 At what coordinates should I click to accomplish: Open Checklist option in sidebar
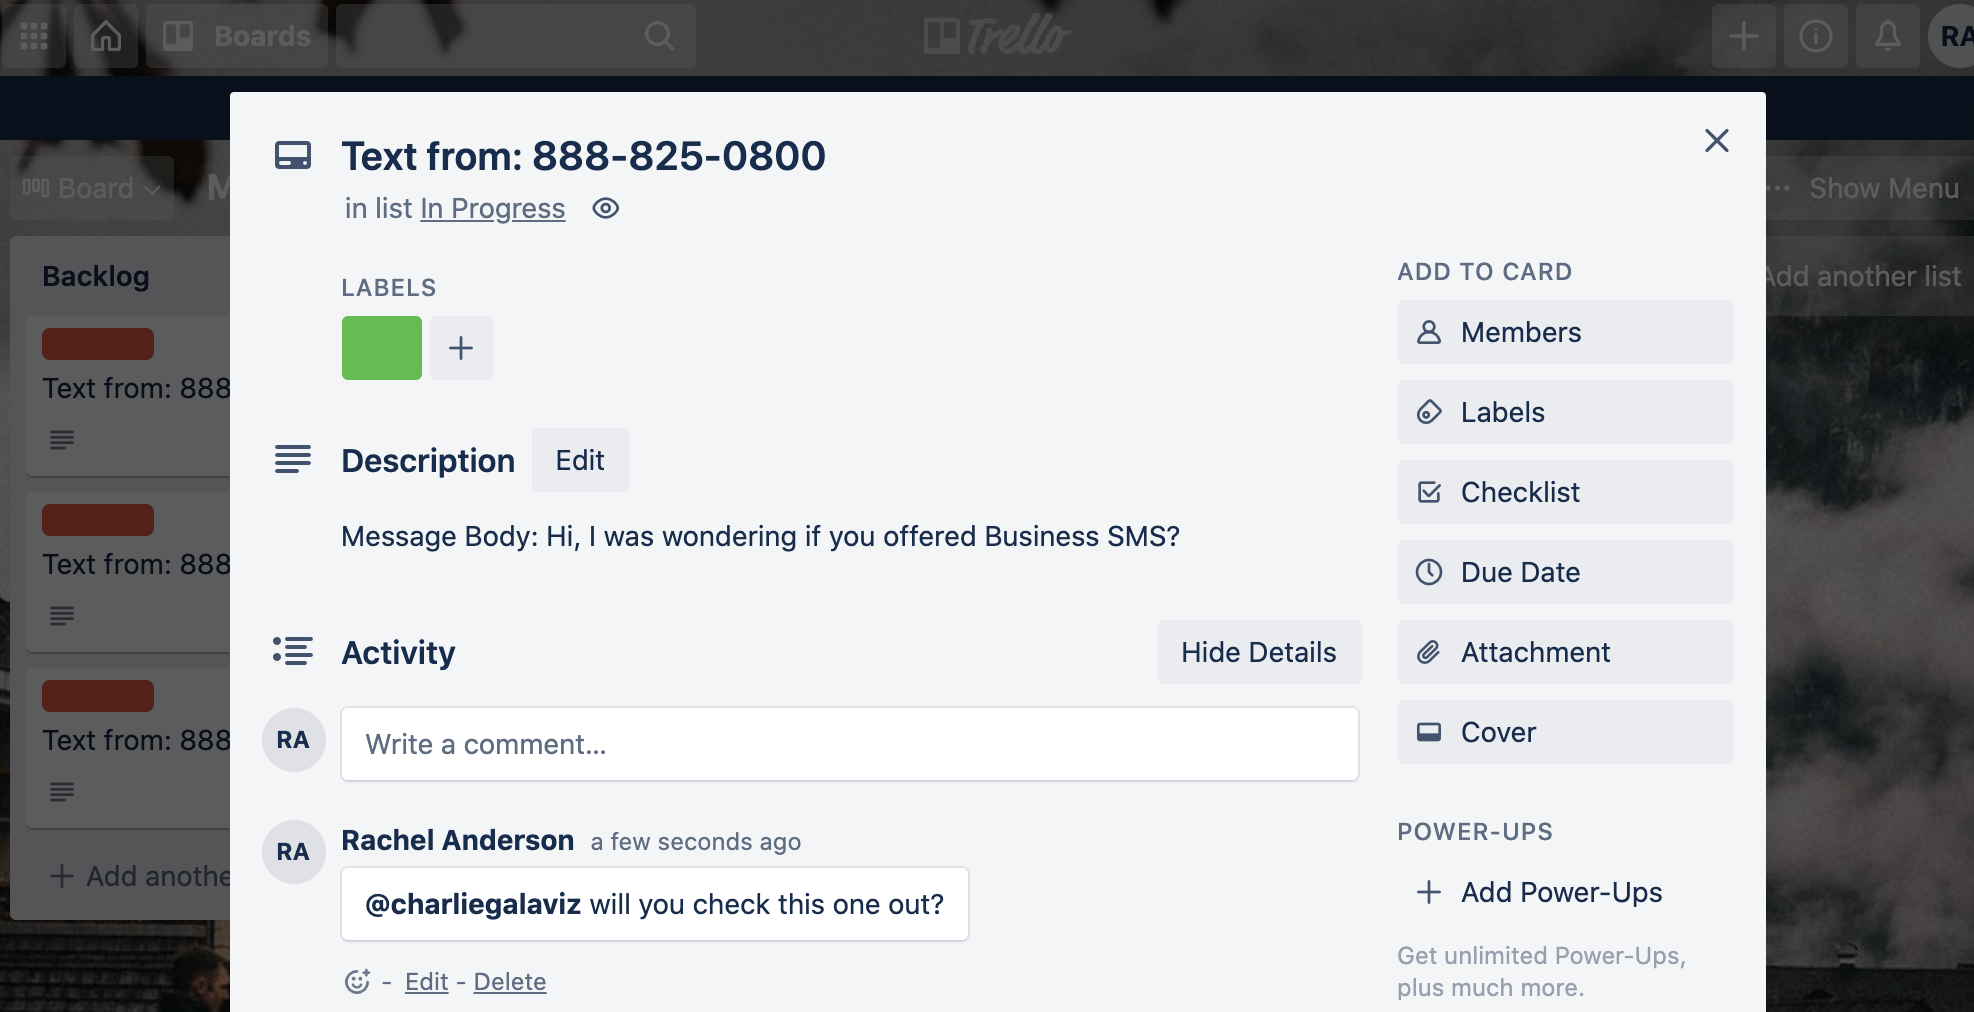click(1565, 492)
